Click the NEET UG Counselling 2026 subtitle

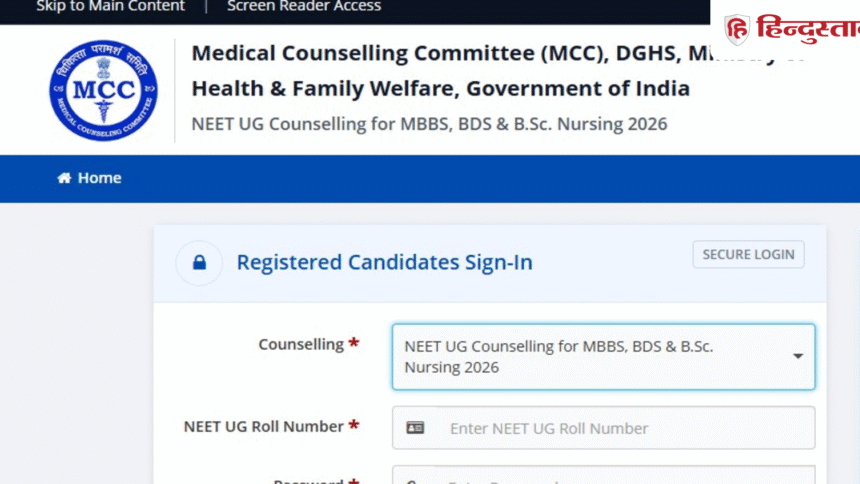429,124
